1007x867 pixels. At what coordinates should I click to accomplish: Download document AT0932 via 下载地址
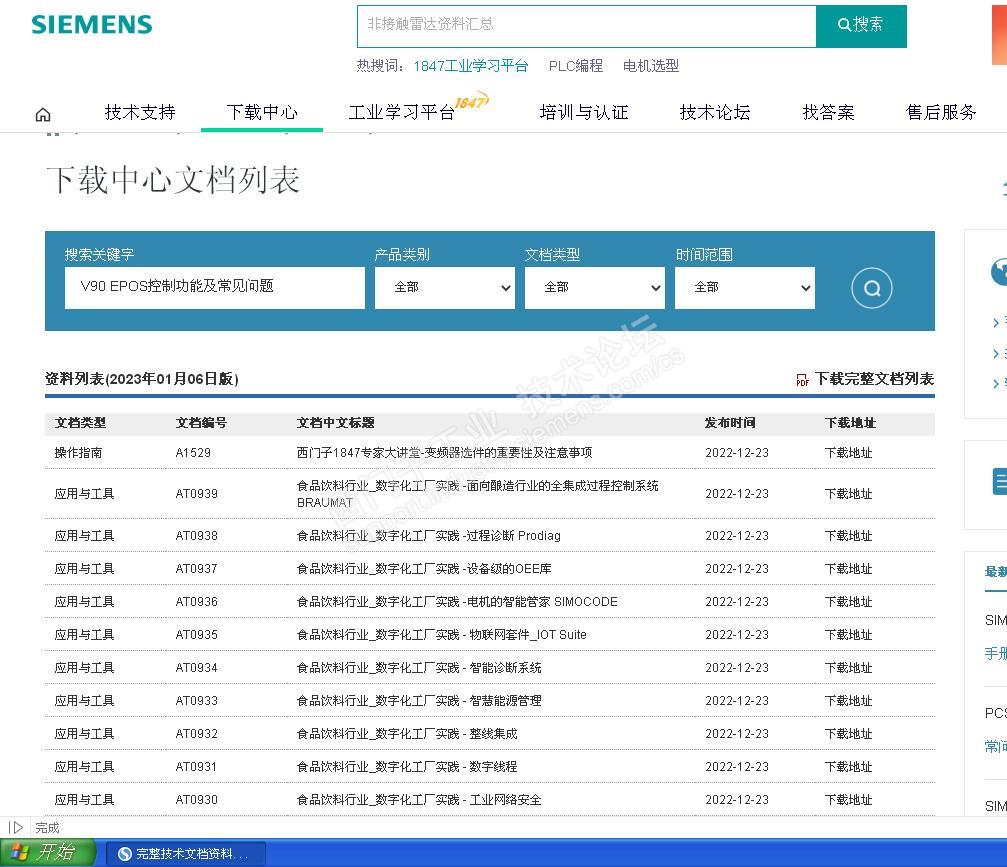(848, 733)
